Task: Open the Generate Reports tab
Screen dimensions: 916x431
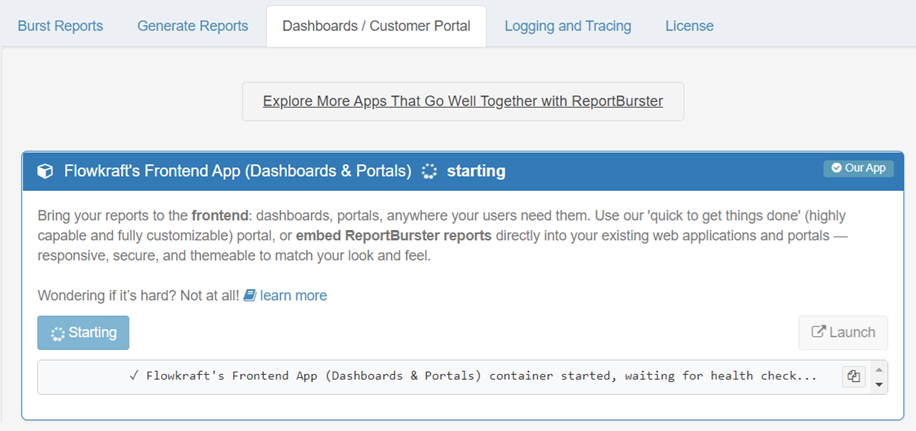Action: click(193, 26)
